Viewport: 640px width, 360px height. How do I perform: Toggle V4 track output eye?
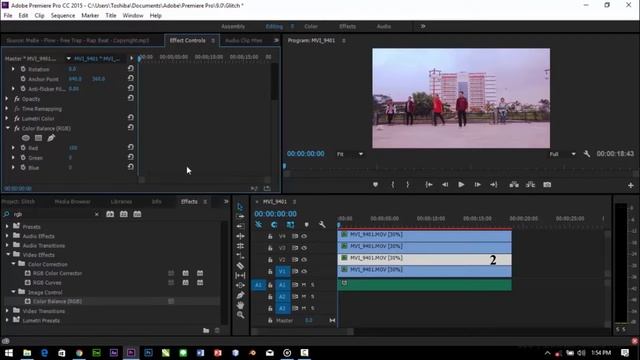[x=304, y=236]
